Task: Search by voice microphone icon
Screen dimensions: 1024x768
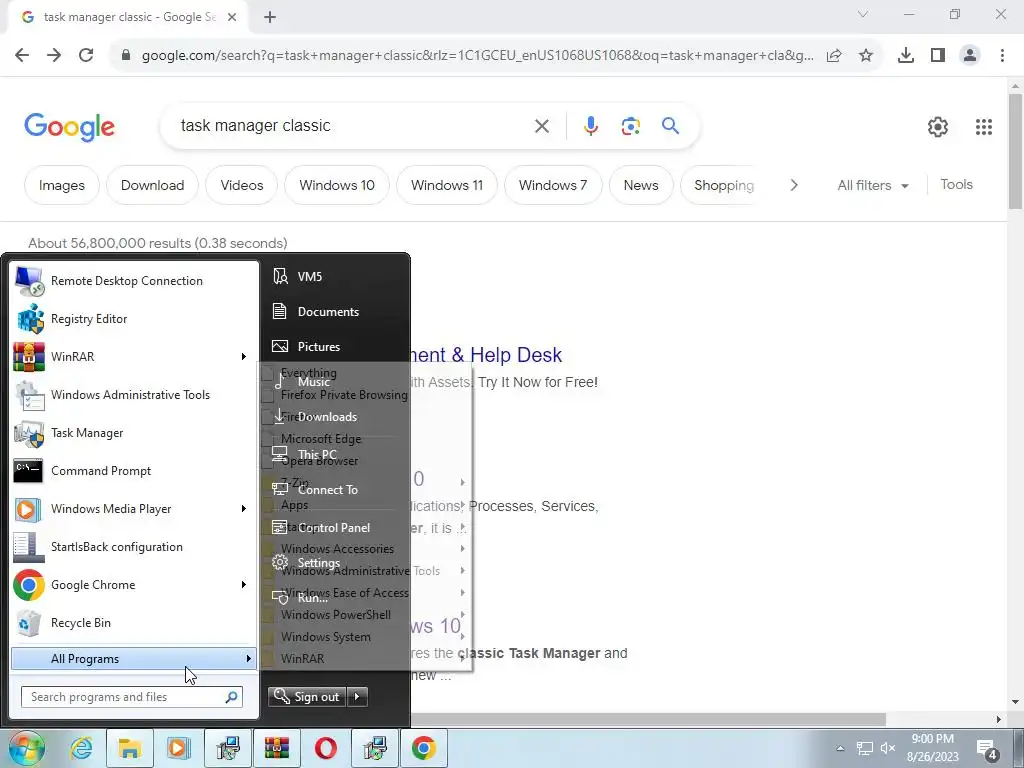Action: coord(591,126)
